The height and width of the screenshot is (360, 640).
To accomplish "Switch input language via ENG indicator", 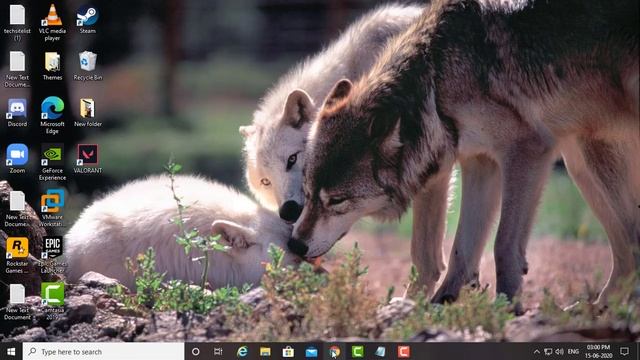I will 573,351.
